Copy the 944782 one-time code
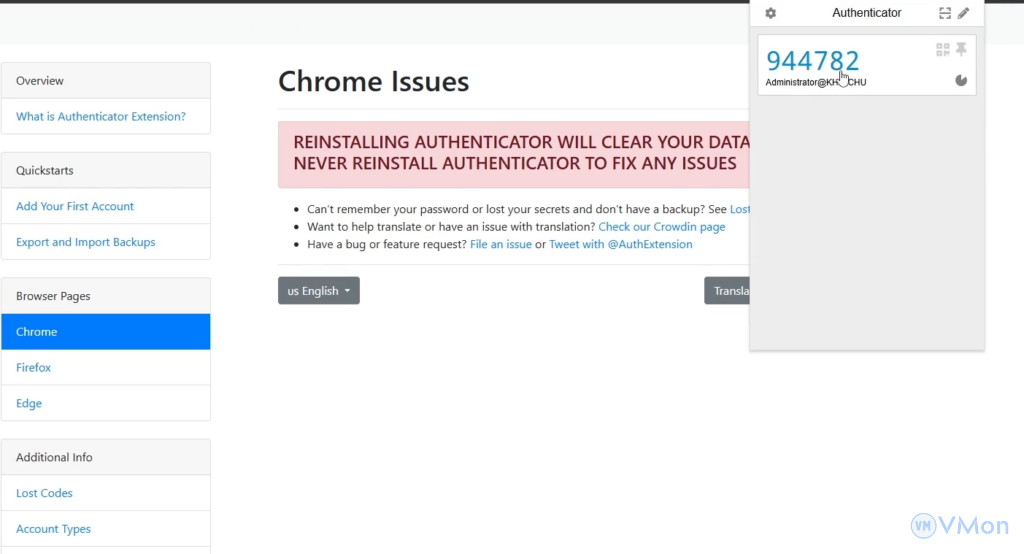Screen dimensions: 1024x554 coord(812,61)
